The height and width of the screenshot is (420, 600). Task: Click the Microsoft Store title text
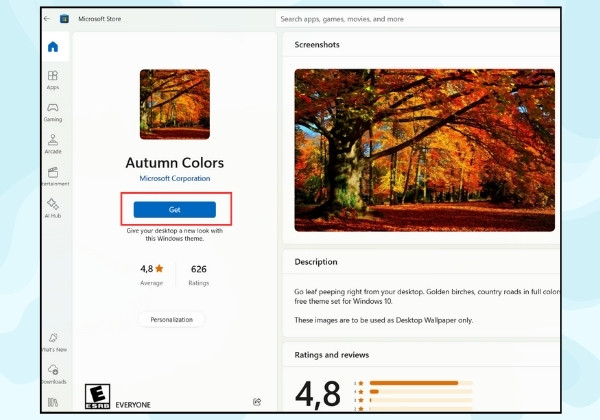pos(99,19)
